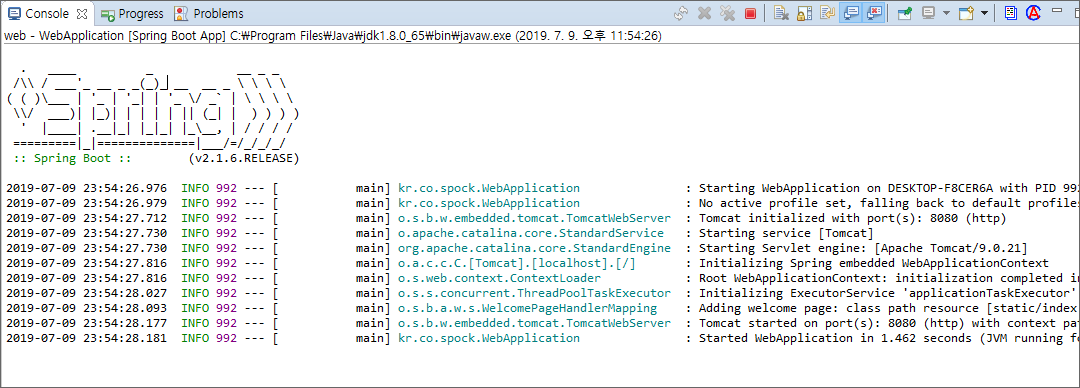Toggle Pin Console green pushpin icon
This screenshot has width=1080, height=388.
pos(905,12)
